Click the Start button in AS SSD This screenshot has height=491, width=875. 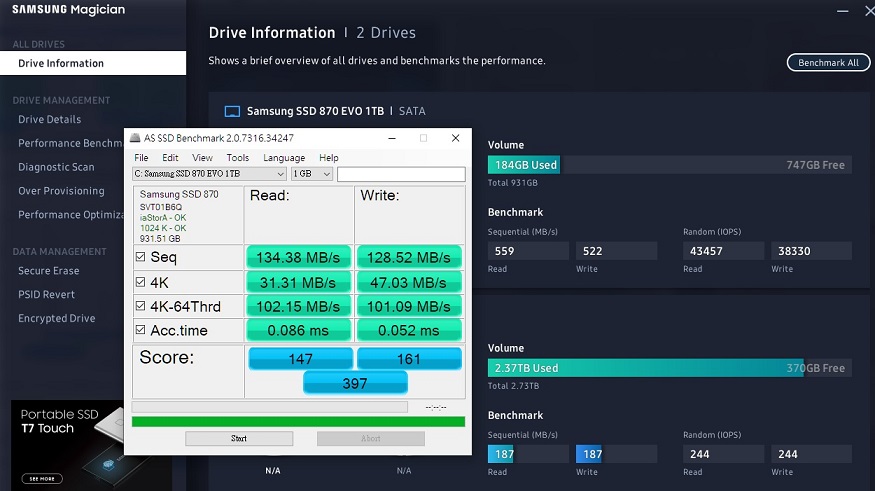click(x=239, y=439)
